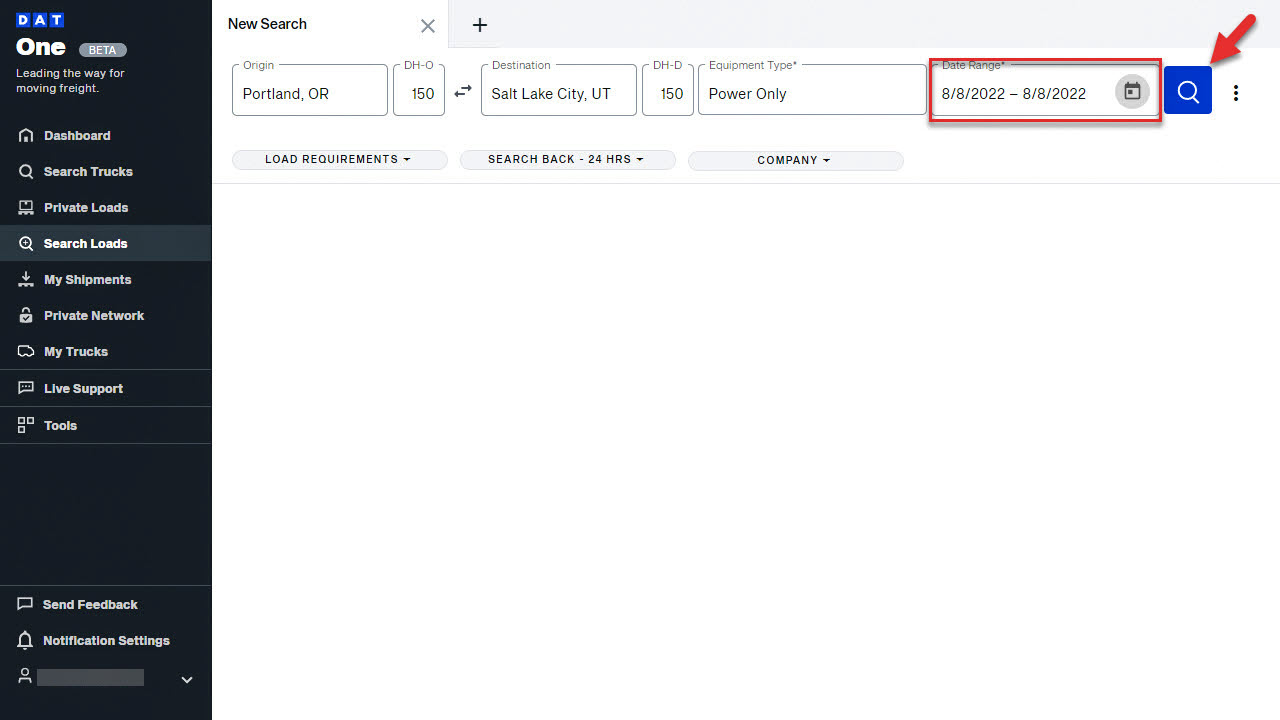Image resolution: width=1280 pixels, height=720 pixels.
Task: Expand the Company filter dropdown
Action: coord(795,160)
